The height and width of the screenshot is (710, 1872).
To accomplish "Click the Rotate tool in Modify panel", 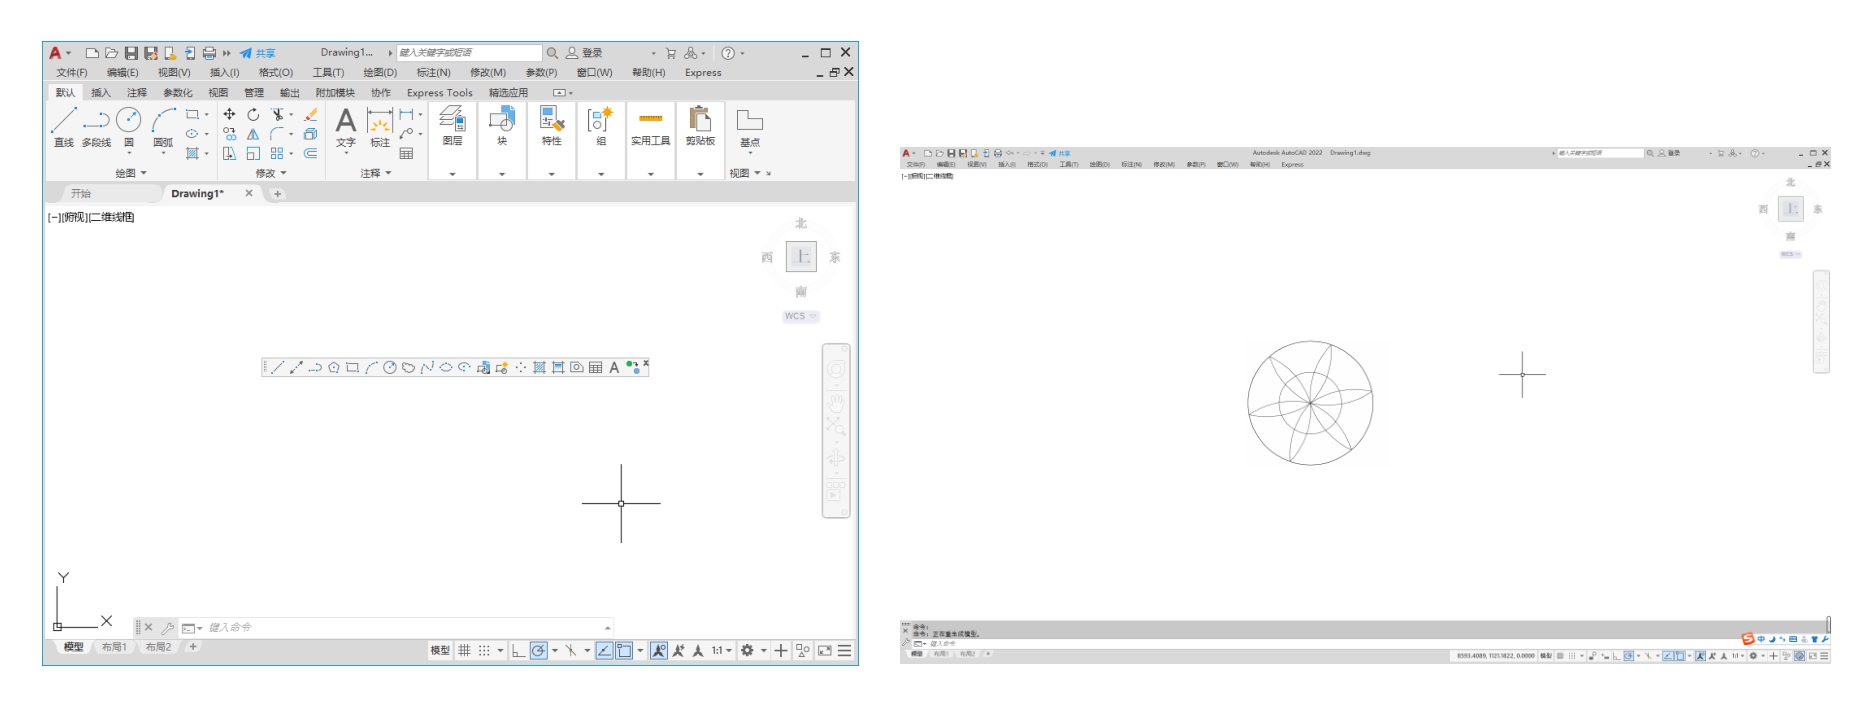I will click(253, 114).
